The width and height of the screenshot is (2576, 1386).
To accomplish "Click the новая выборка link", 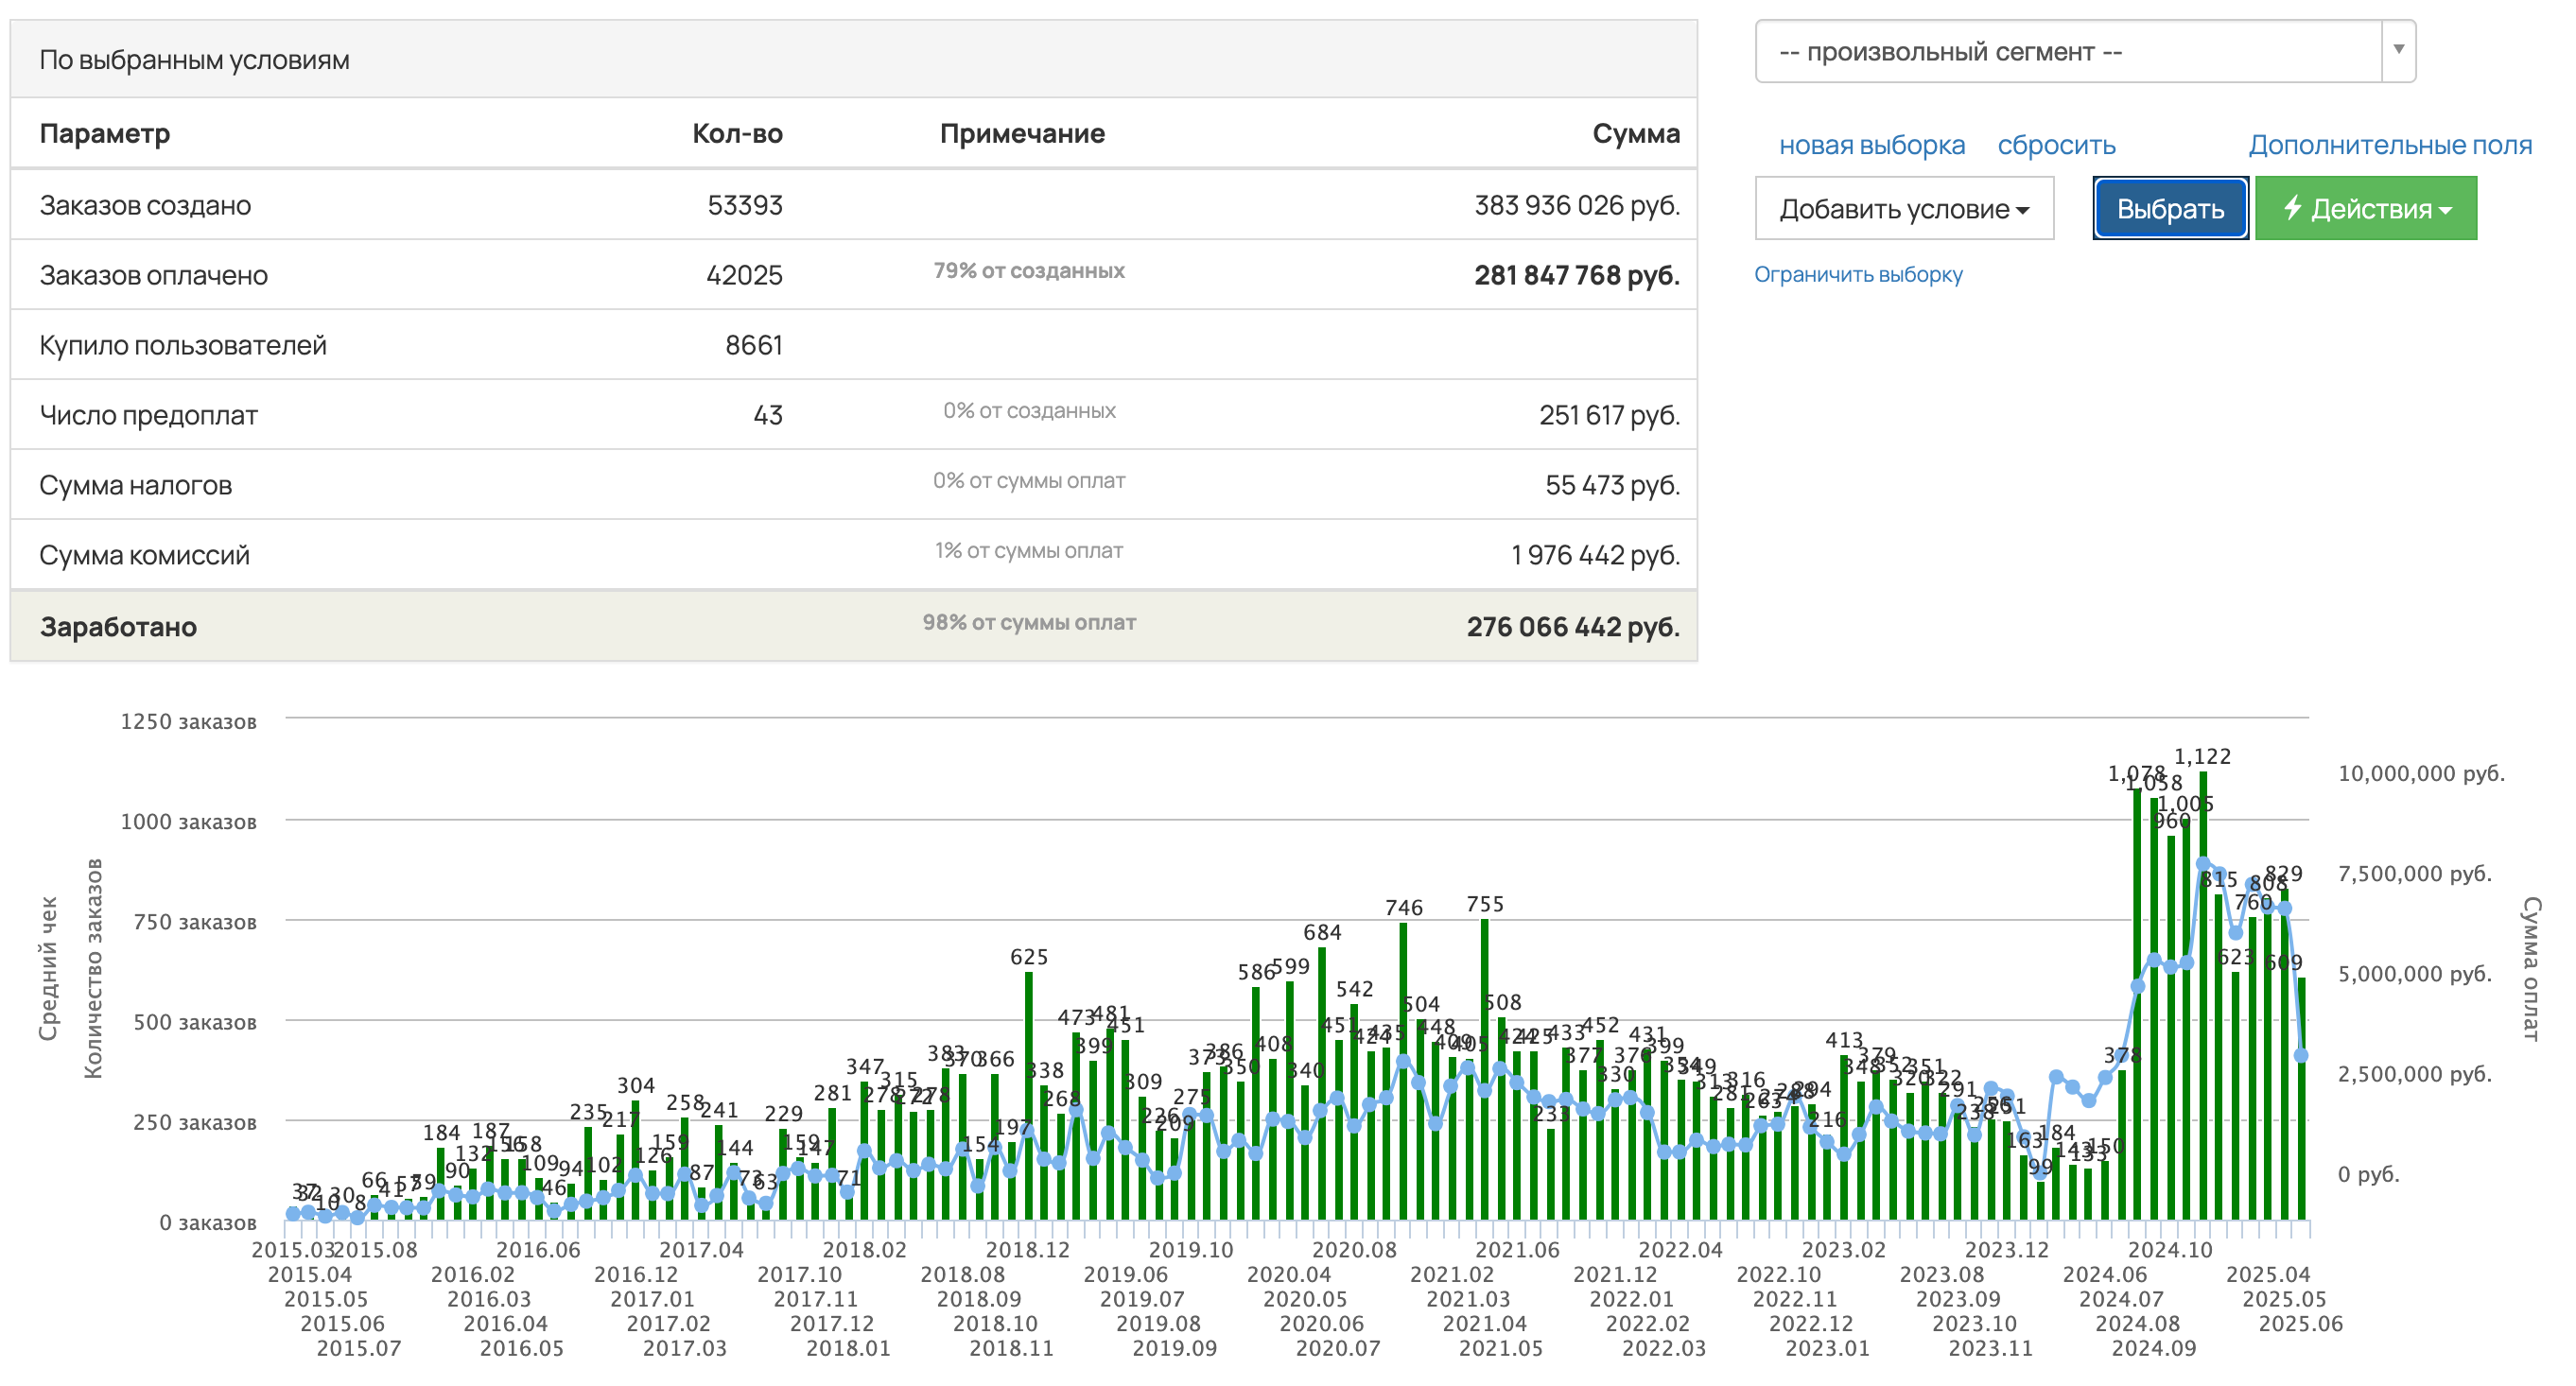I will pos(1871,145).
